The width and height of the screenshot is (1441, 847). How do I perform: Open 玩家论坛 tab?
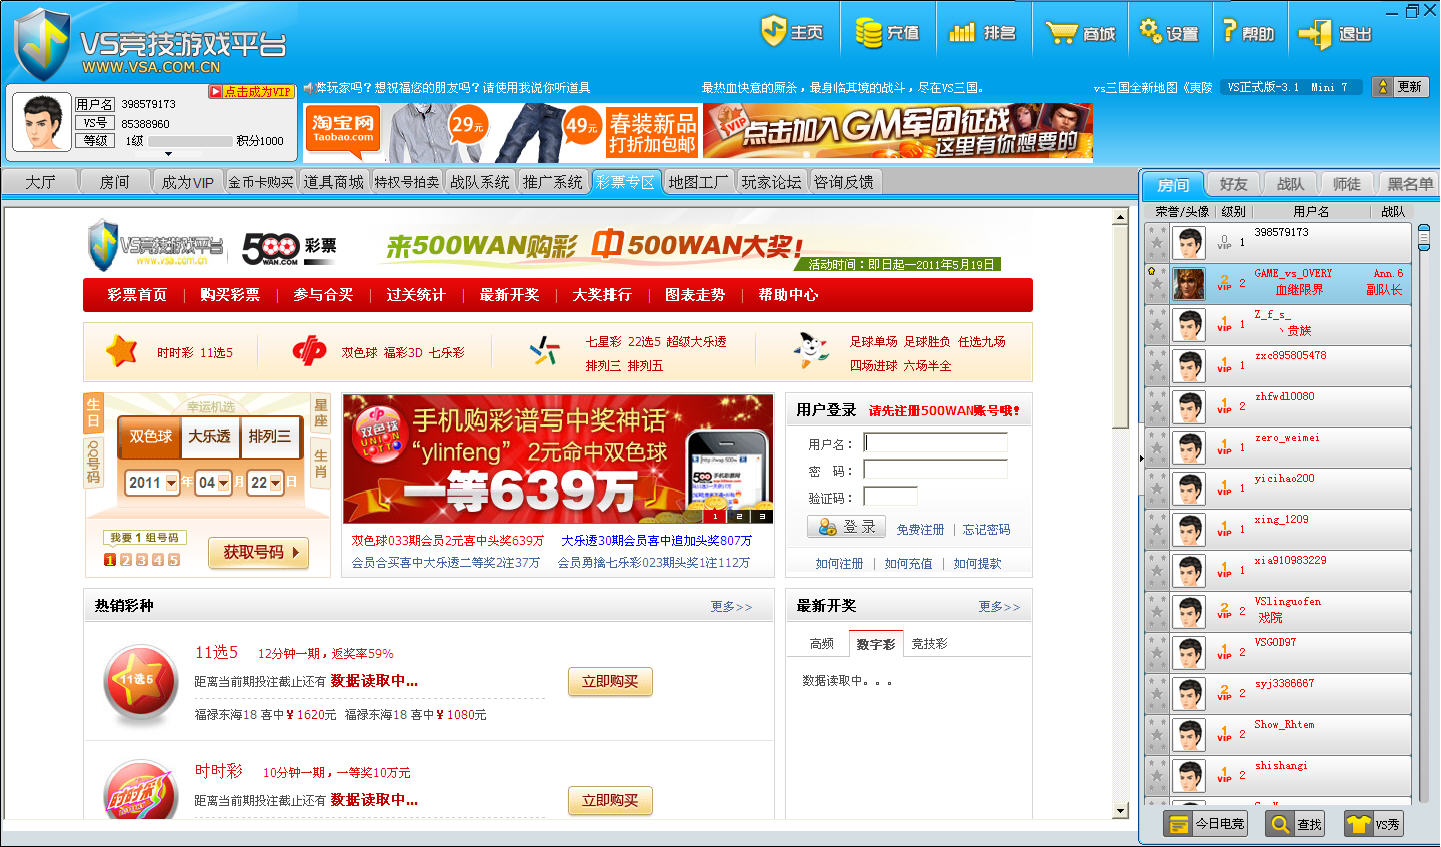[772, 182]
